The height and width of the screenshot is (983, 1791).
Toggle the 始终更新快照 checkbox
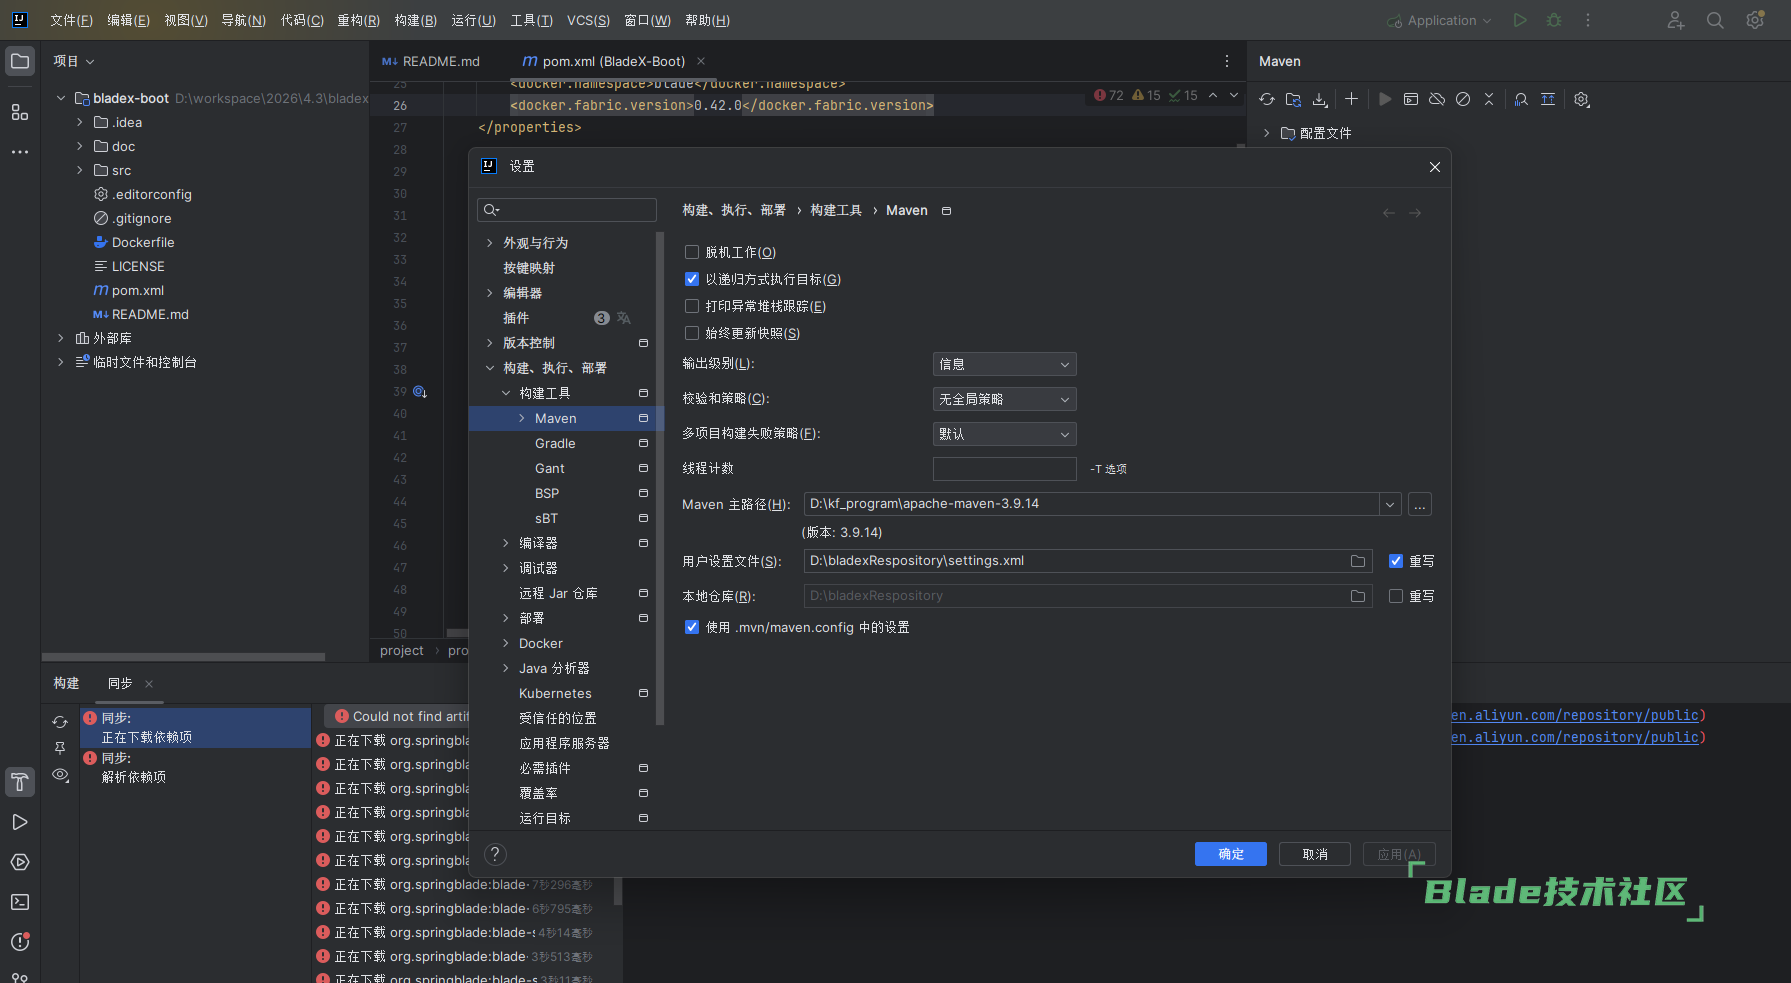click(692, 334)
